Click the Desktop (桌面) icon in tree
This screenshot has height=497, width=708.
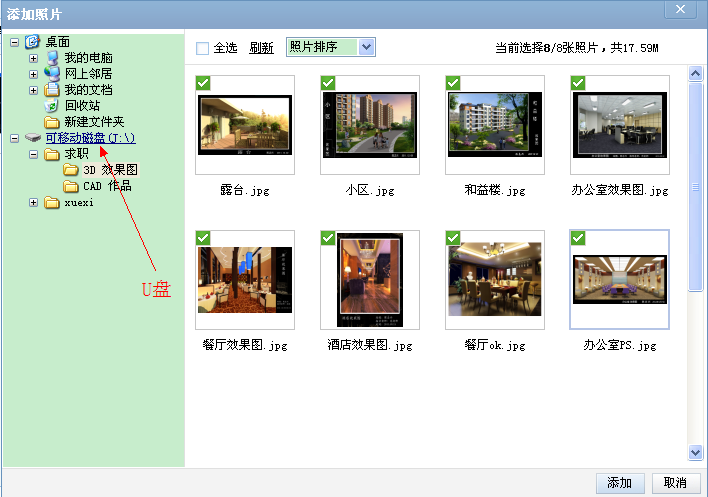pyautogui.click(x=33, y=41)
